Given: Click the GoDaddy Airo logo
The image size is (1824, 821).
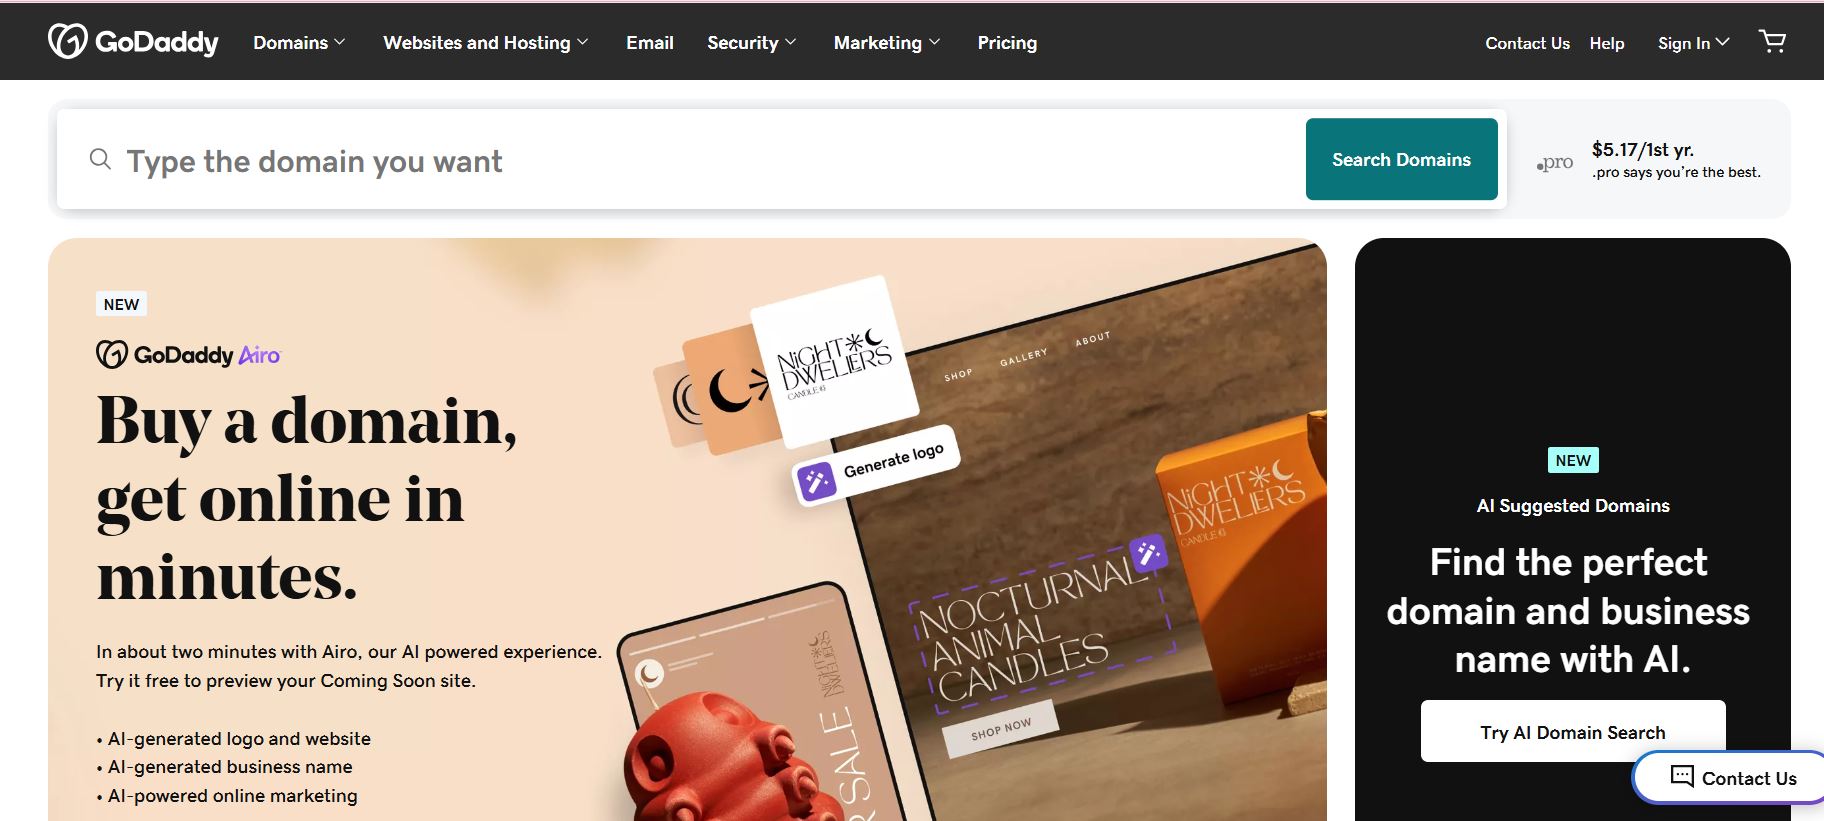Looking at the screenshot, I should 188,354.
